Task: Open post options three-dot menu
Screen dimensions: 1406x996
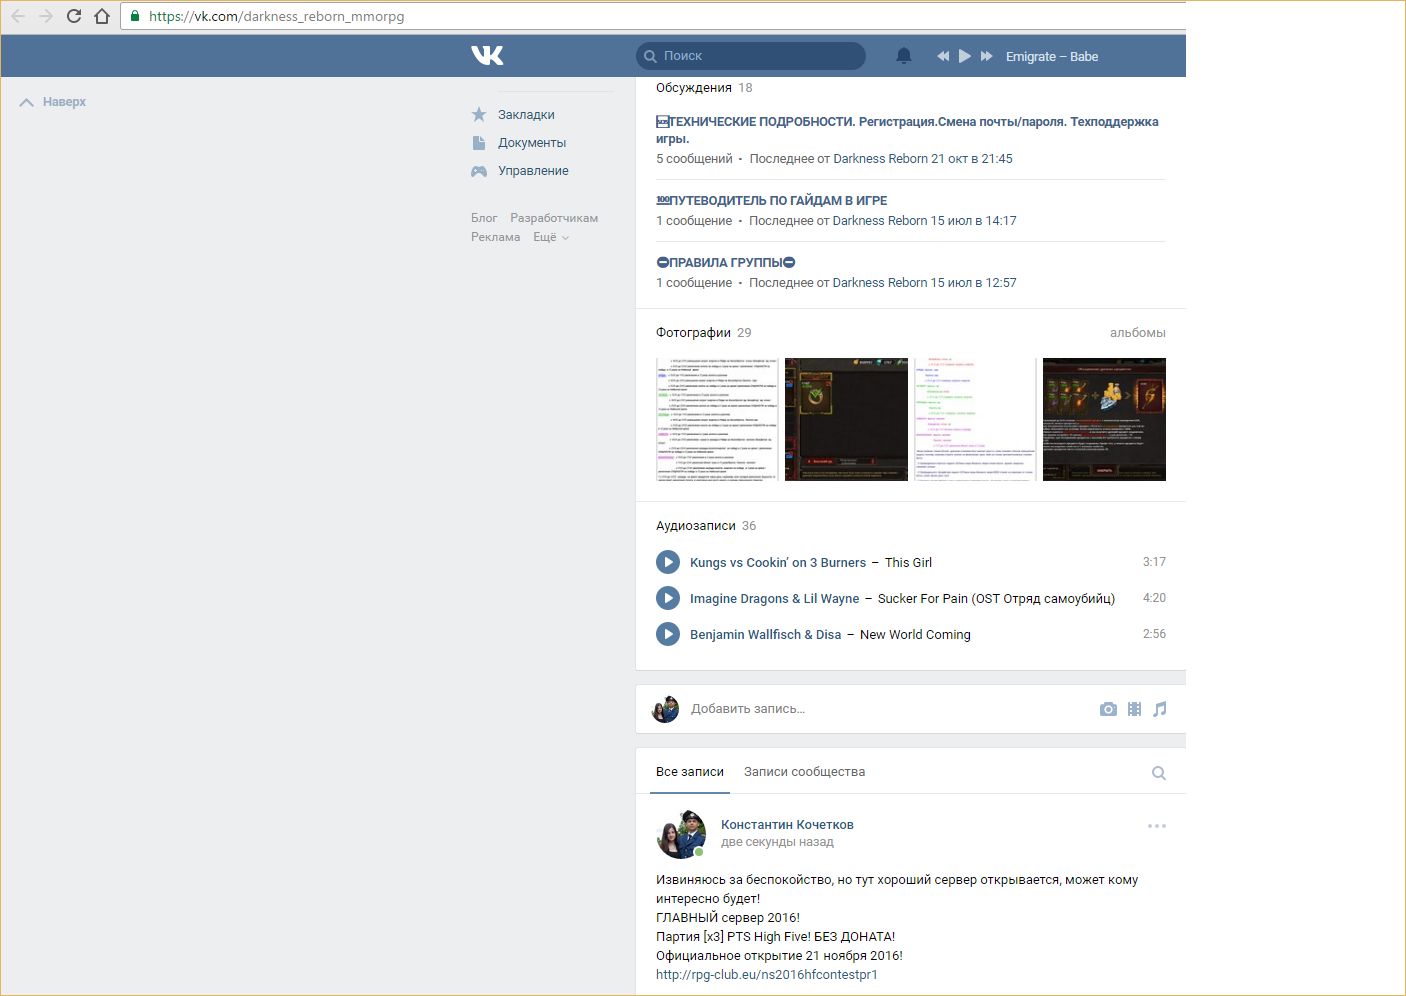Action: coord(1157,826)
